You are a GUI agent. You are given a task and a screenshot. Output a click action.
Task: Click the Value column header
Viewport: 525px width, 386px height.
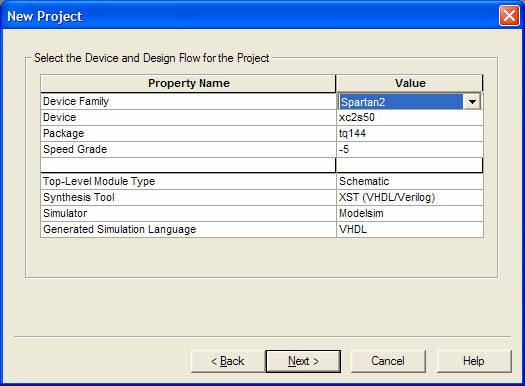tap(409, 83)
